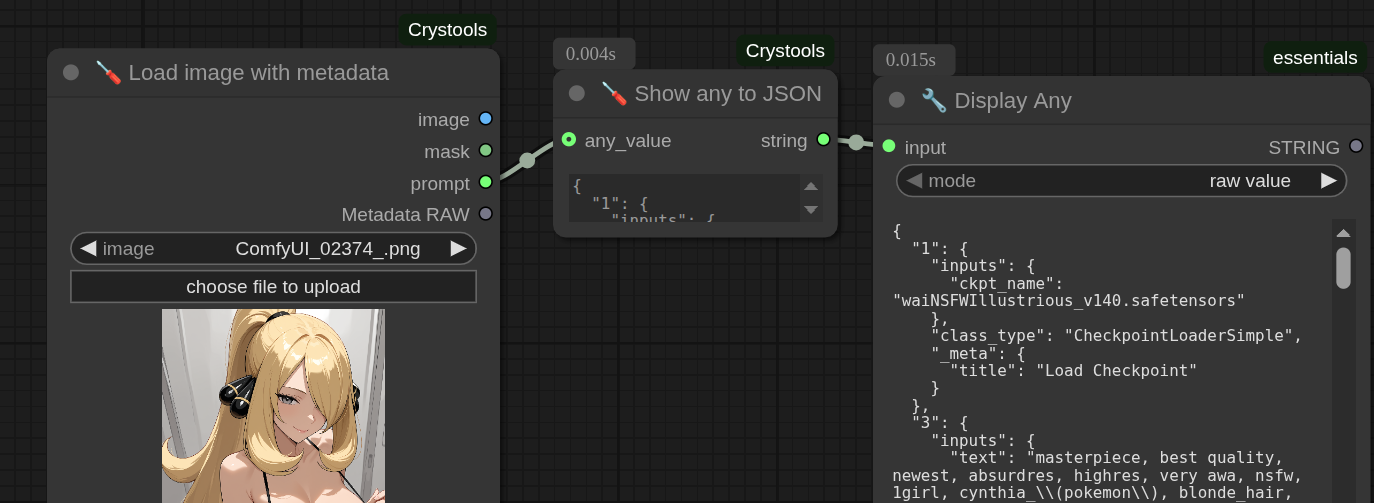
Task: Select next image with right arrow
Action: tap(458, 248)
